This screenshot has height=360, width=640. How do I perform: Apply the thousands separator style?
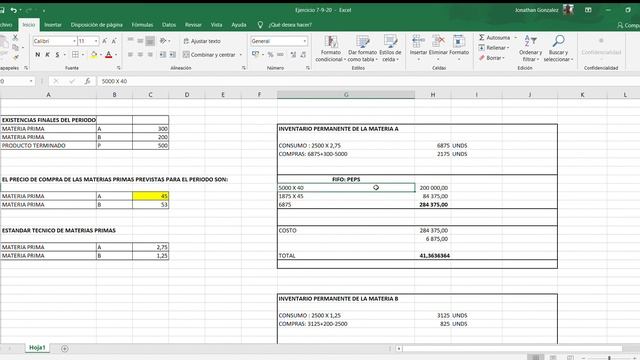[280, 55]
